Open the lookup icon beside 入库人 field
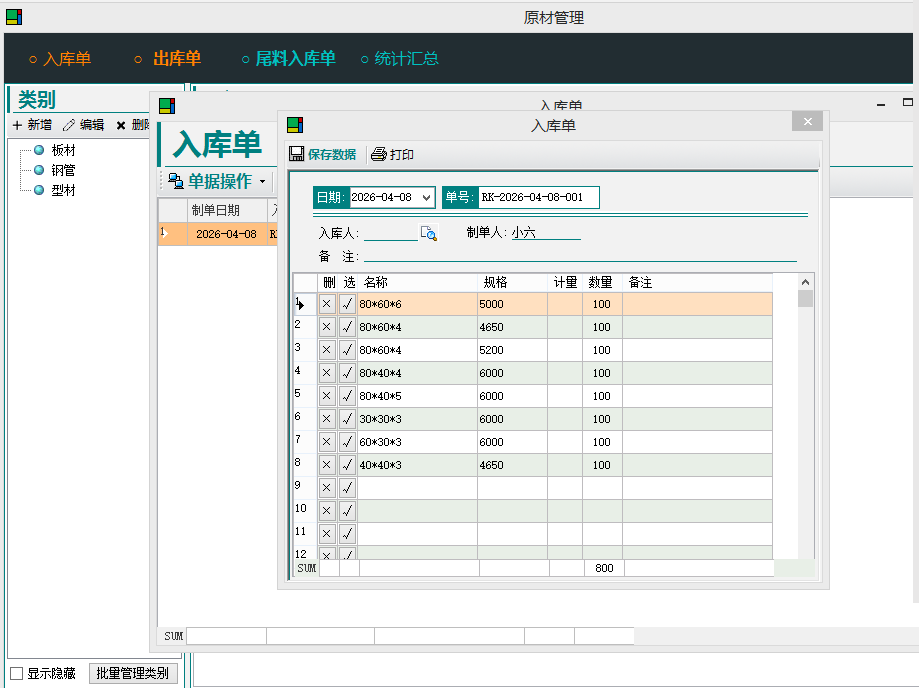 (x=428, y=233)
